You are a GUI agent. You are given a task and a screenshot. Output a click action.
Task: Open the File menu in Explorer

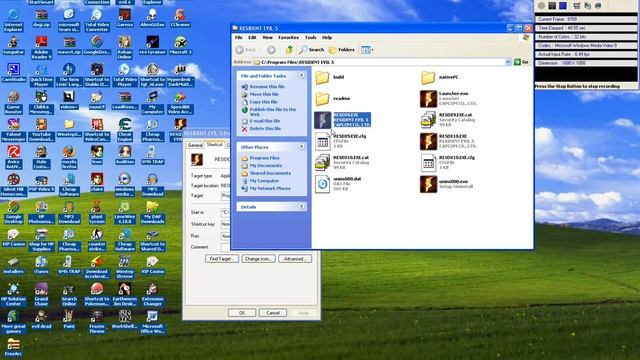pos(239,38)
